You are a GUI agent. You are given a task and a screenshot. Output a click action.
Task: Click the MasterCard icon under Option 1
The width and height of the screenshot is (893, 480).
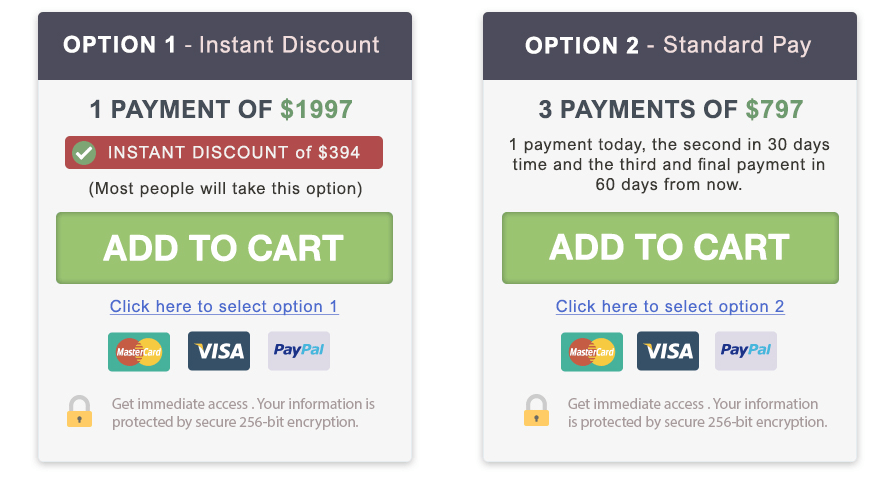139,351
